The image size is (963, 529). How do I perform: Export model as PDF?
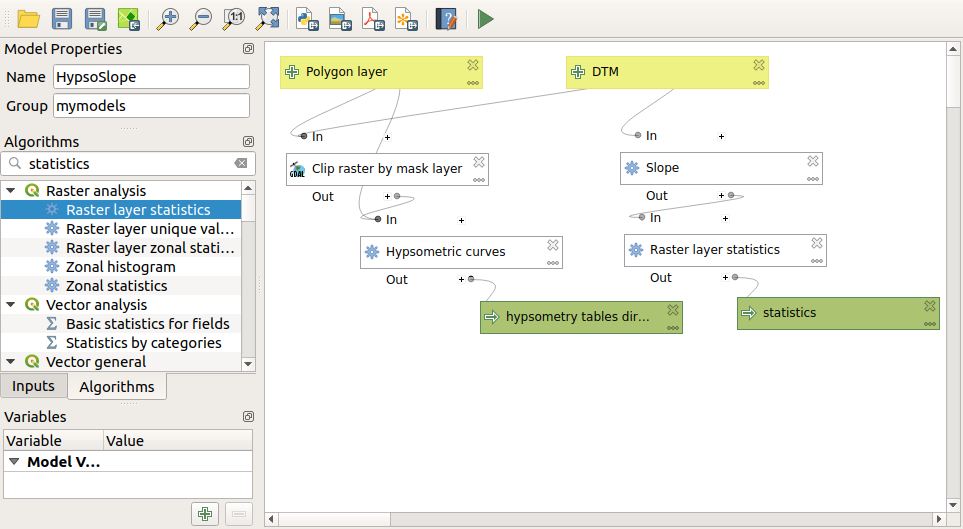(372, 18)
